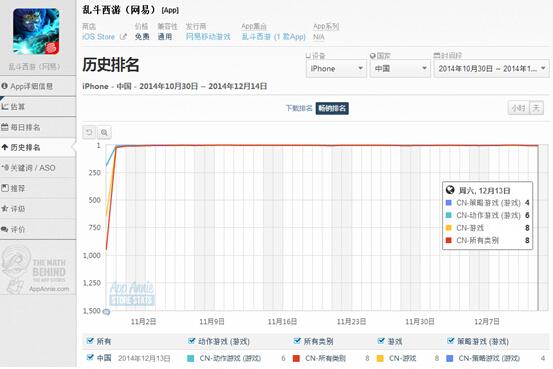Click the reset zoom undo icon
553x369 pixels.
pos(89,132)
